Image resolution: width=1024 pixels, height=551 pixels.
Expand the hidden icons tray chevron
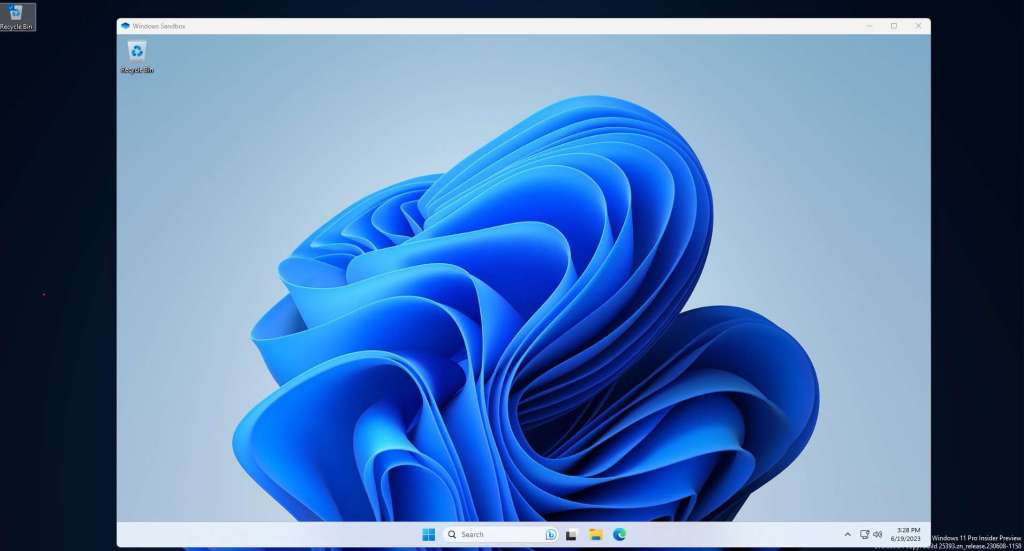[848, 535]
